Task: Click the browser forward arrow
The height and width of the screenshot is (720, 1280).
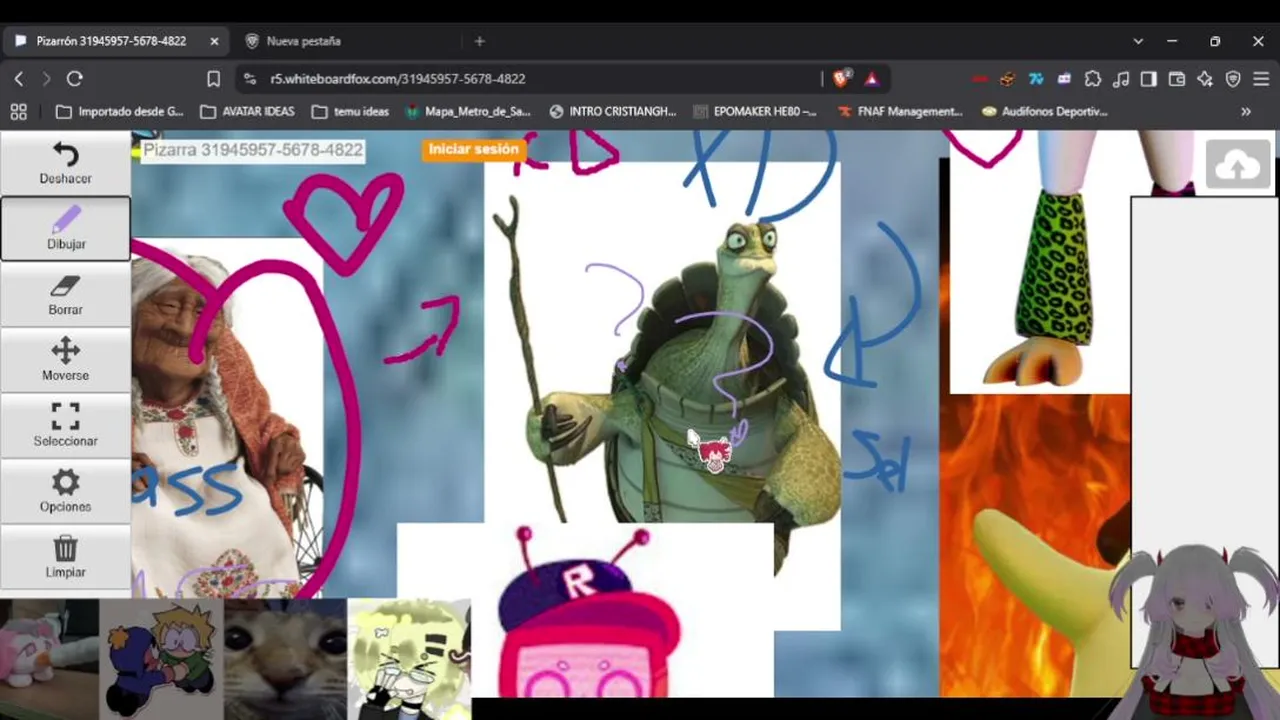Action: pos(46,78)
